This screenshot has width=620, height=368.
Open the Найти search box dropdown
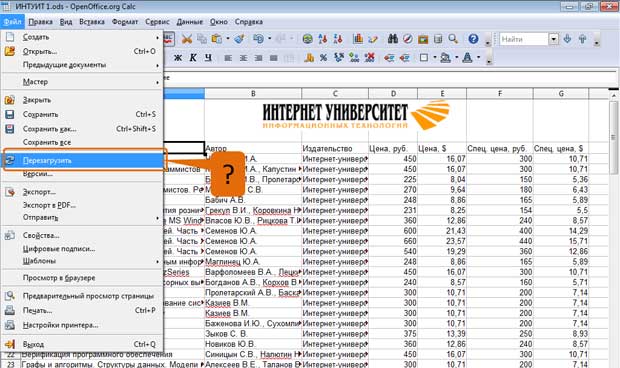tap(554, 39)
